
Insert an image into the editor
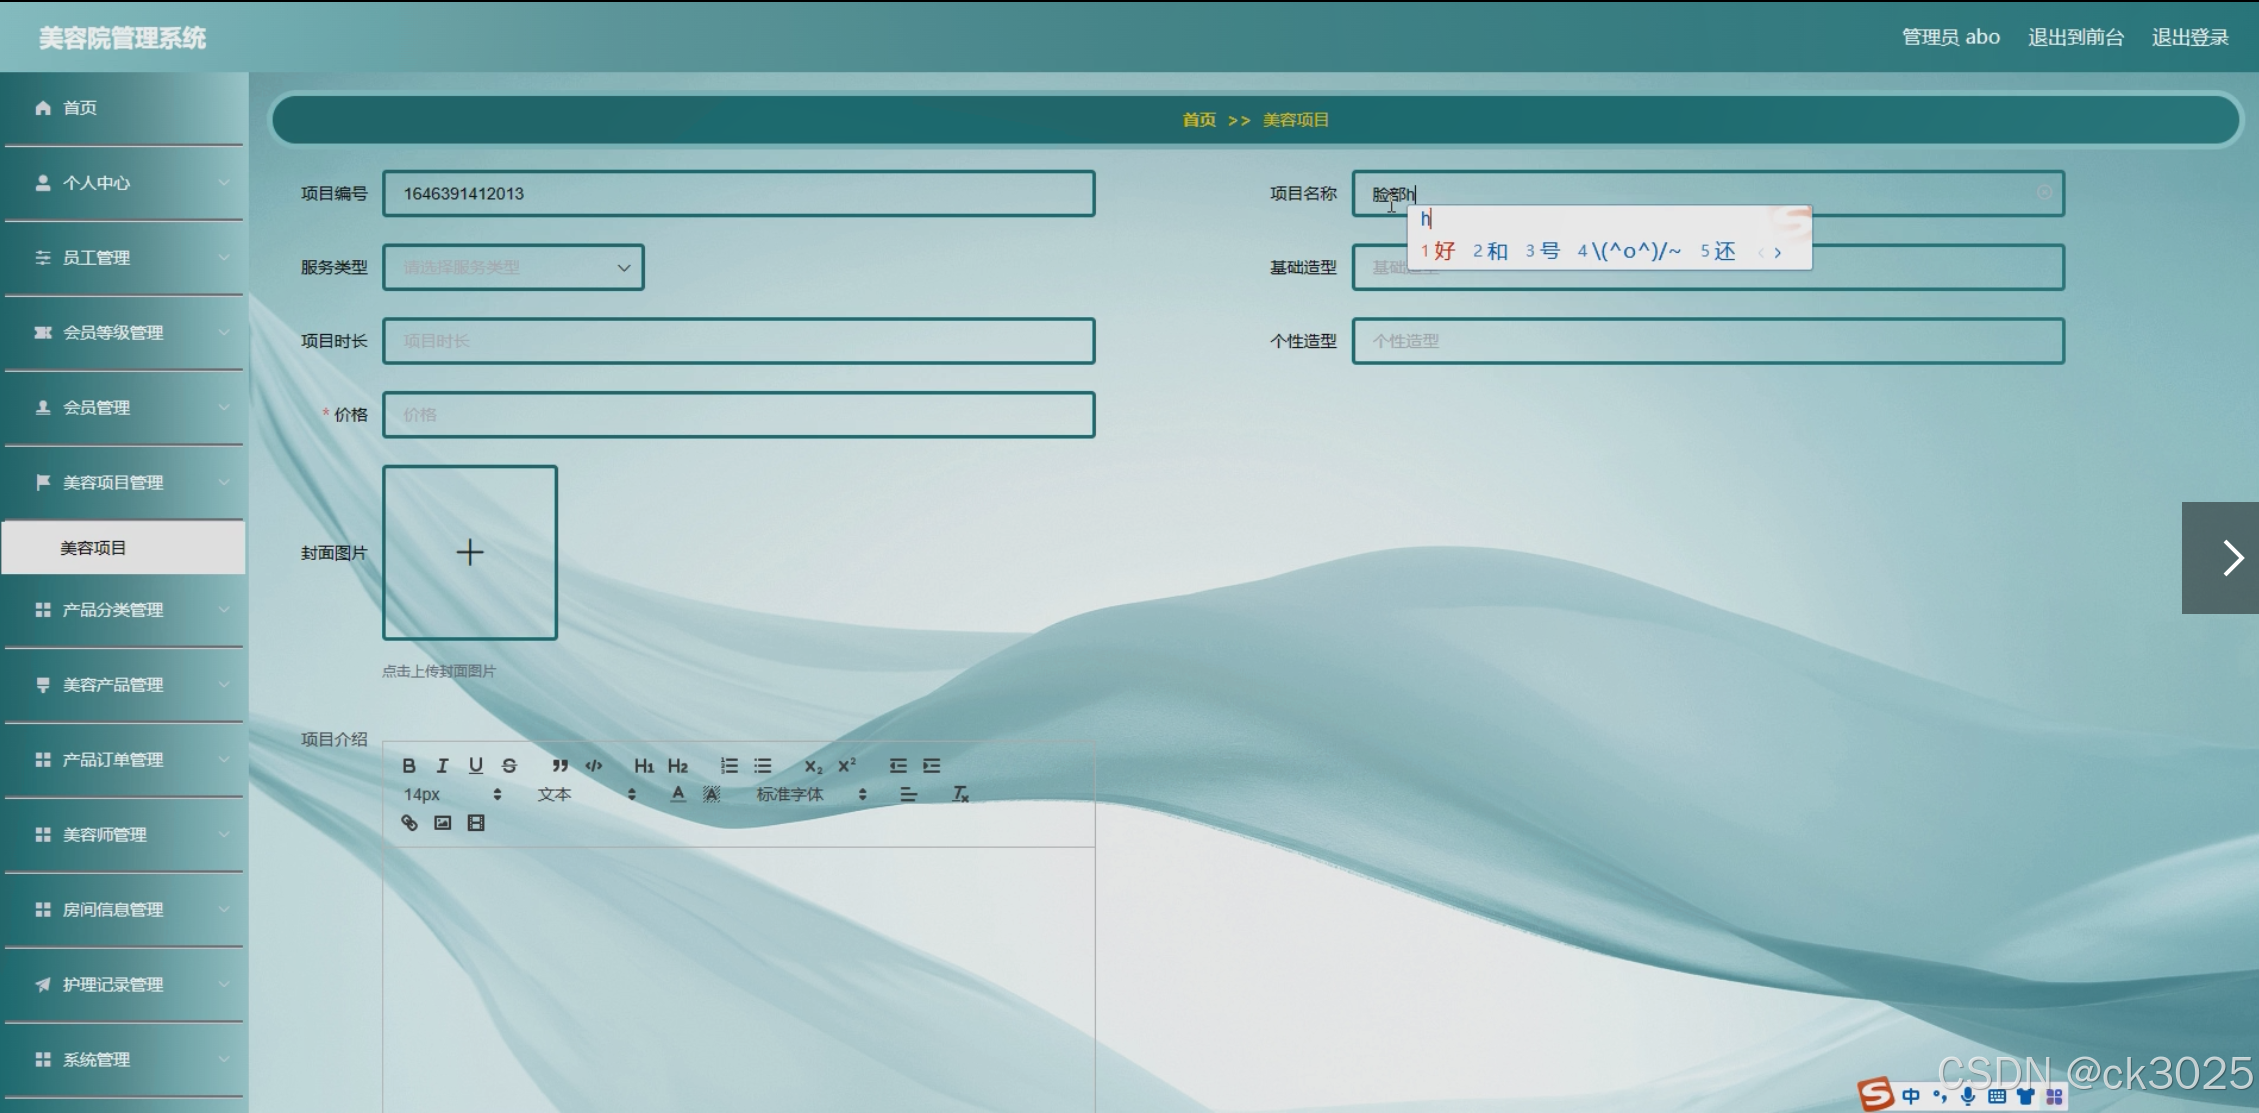click(443, 823)
